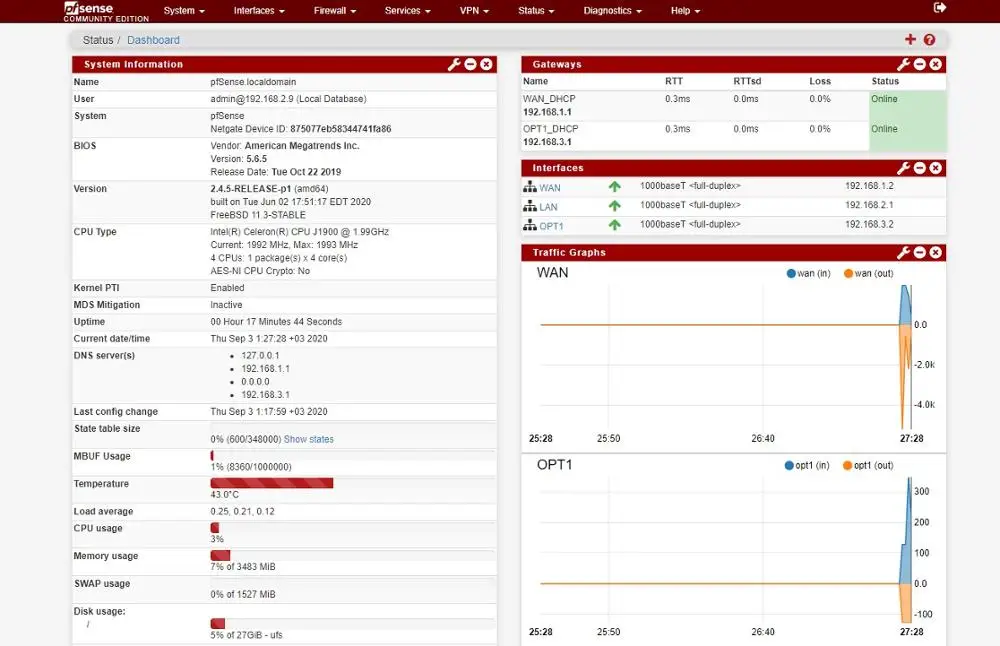Click uptime value 00 Hour 17 Minutes

coord(276,322)
